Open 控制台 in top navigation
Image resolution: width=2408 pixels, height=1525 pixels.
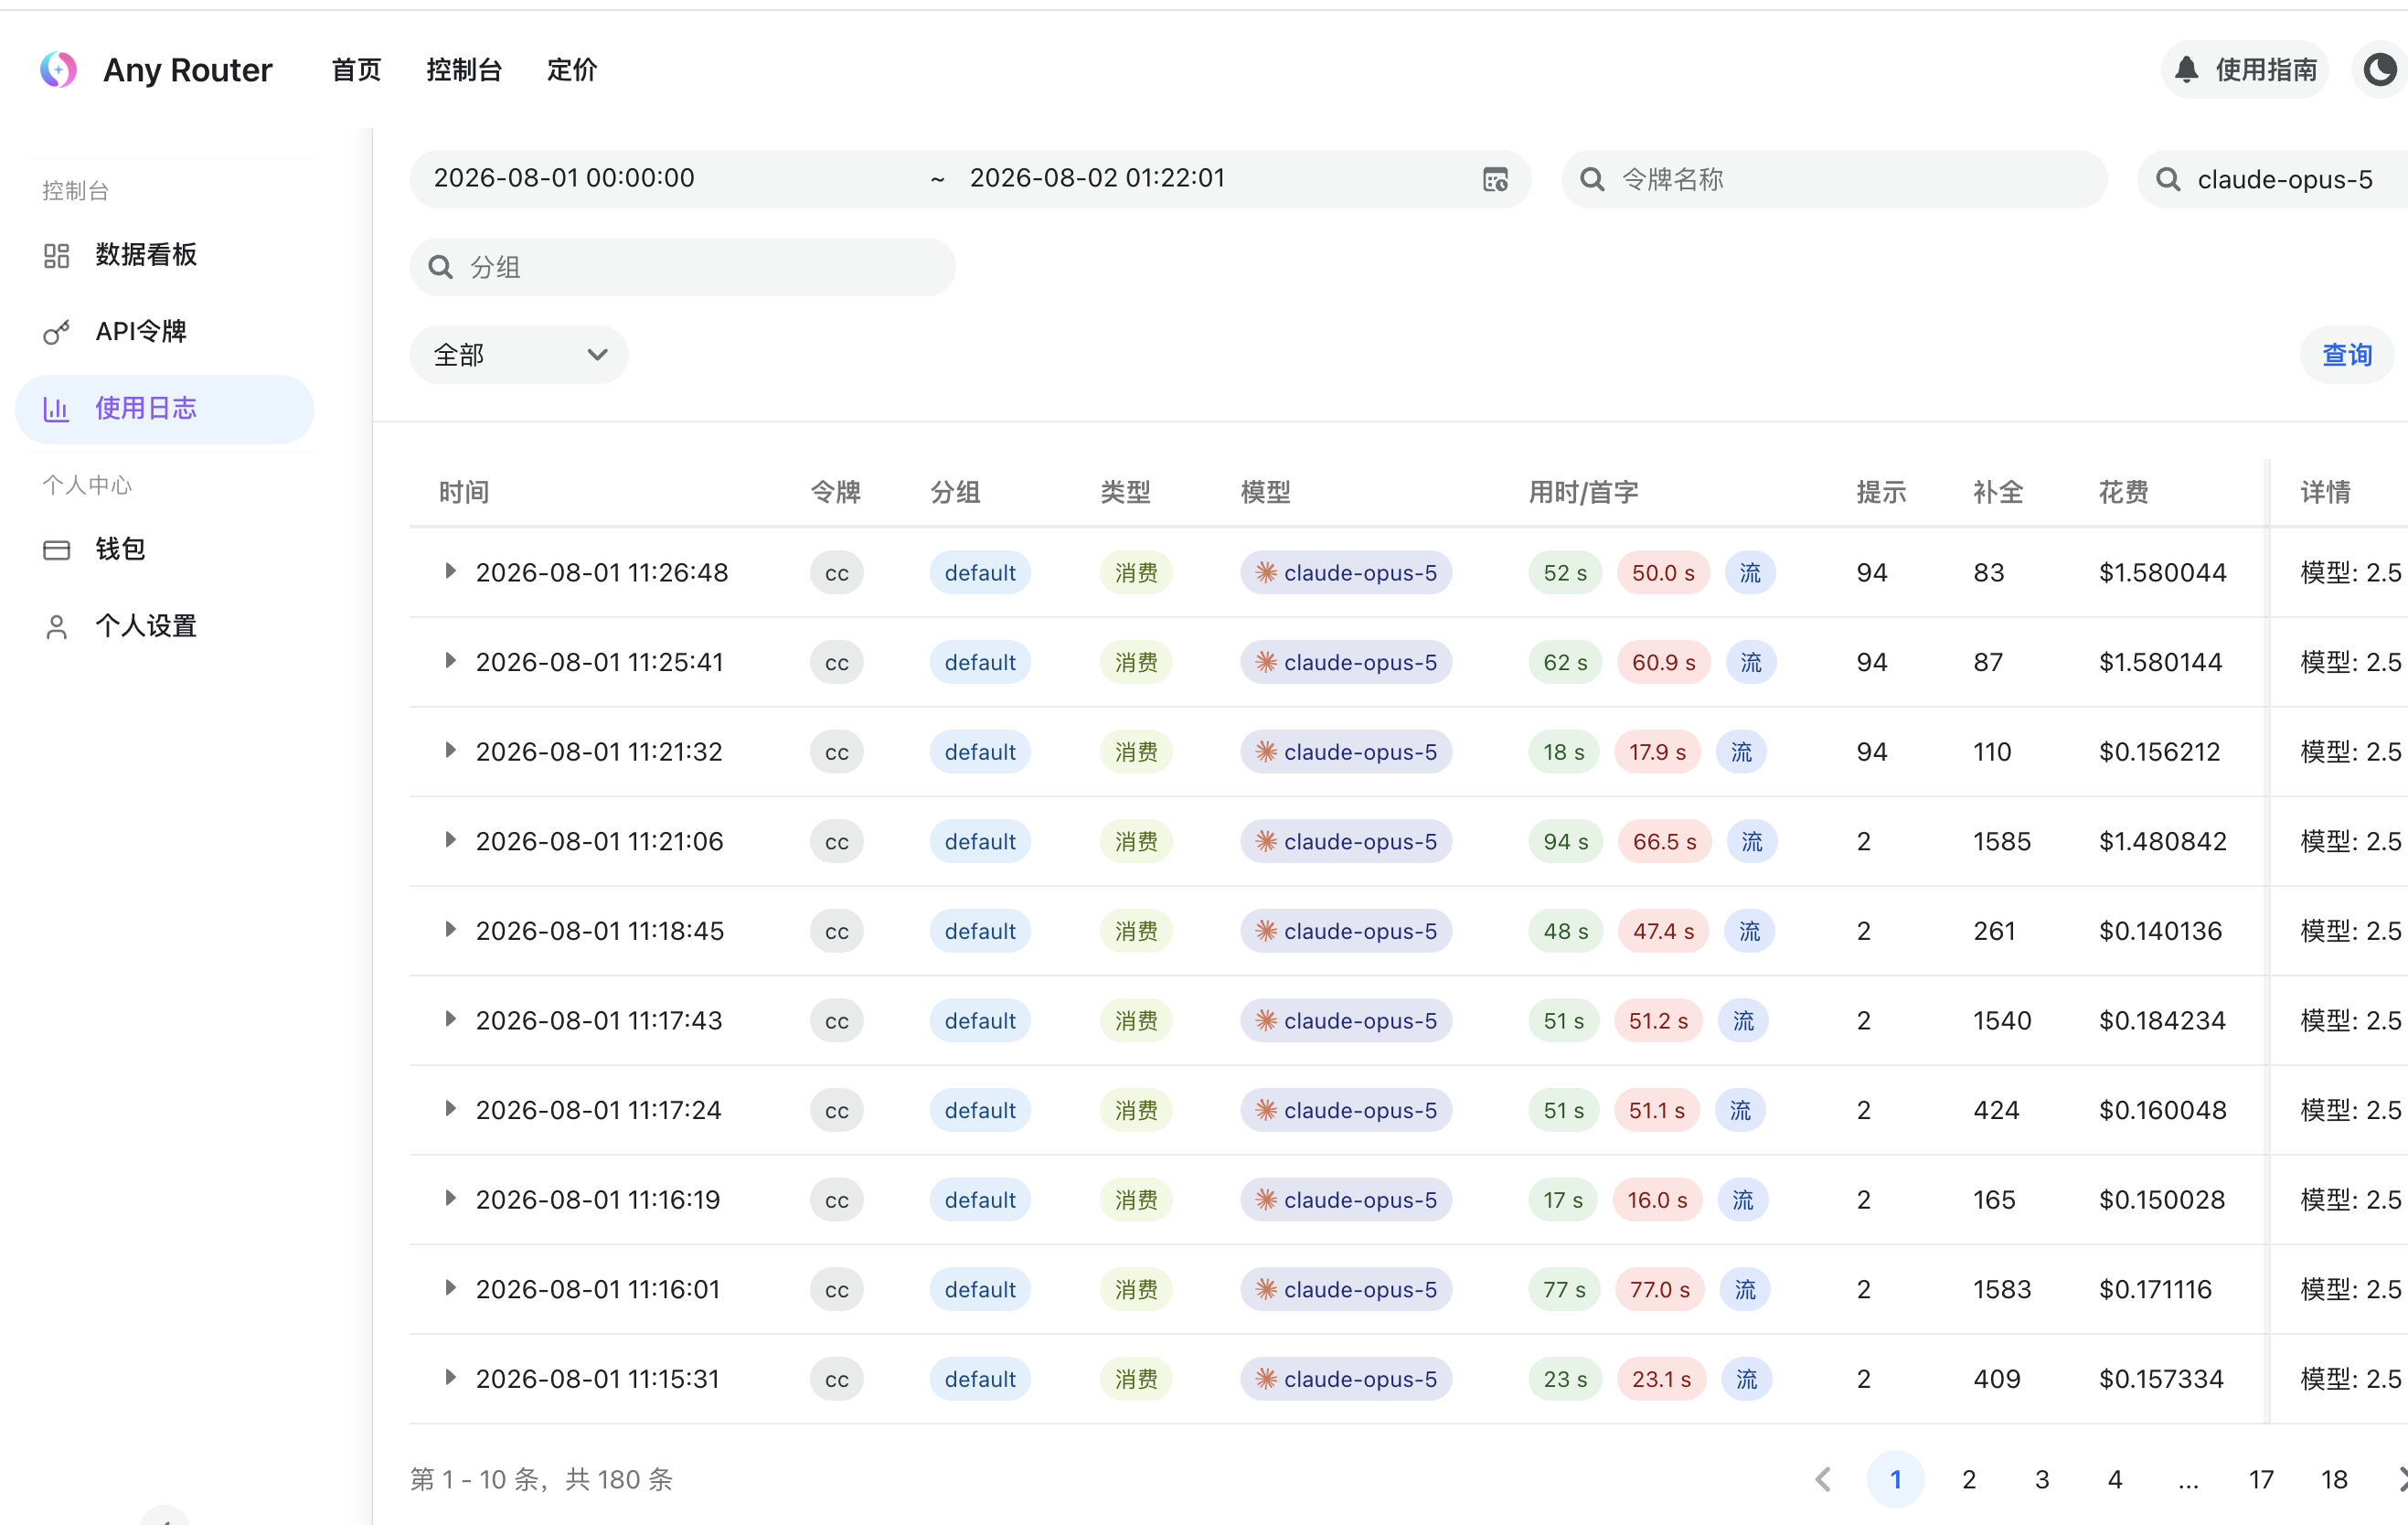coord(464,69)
